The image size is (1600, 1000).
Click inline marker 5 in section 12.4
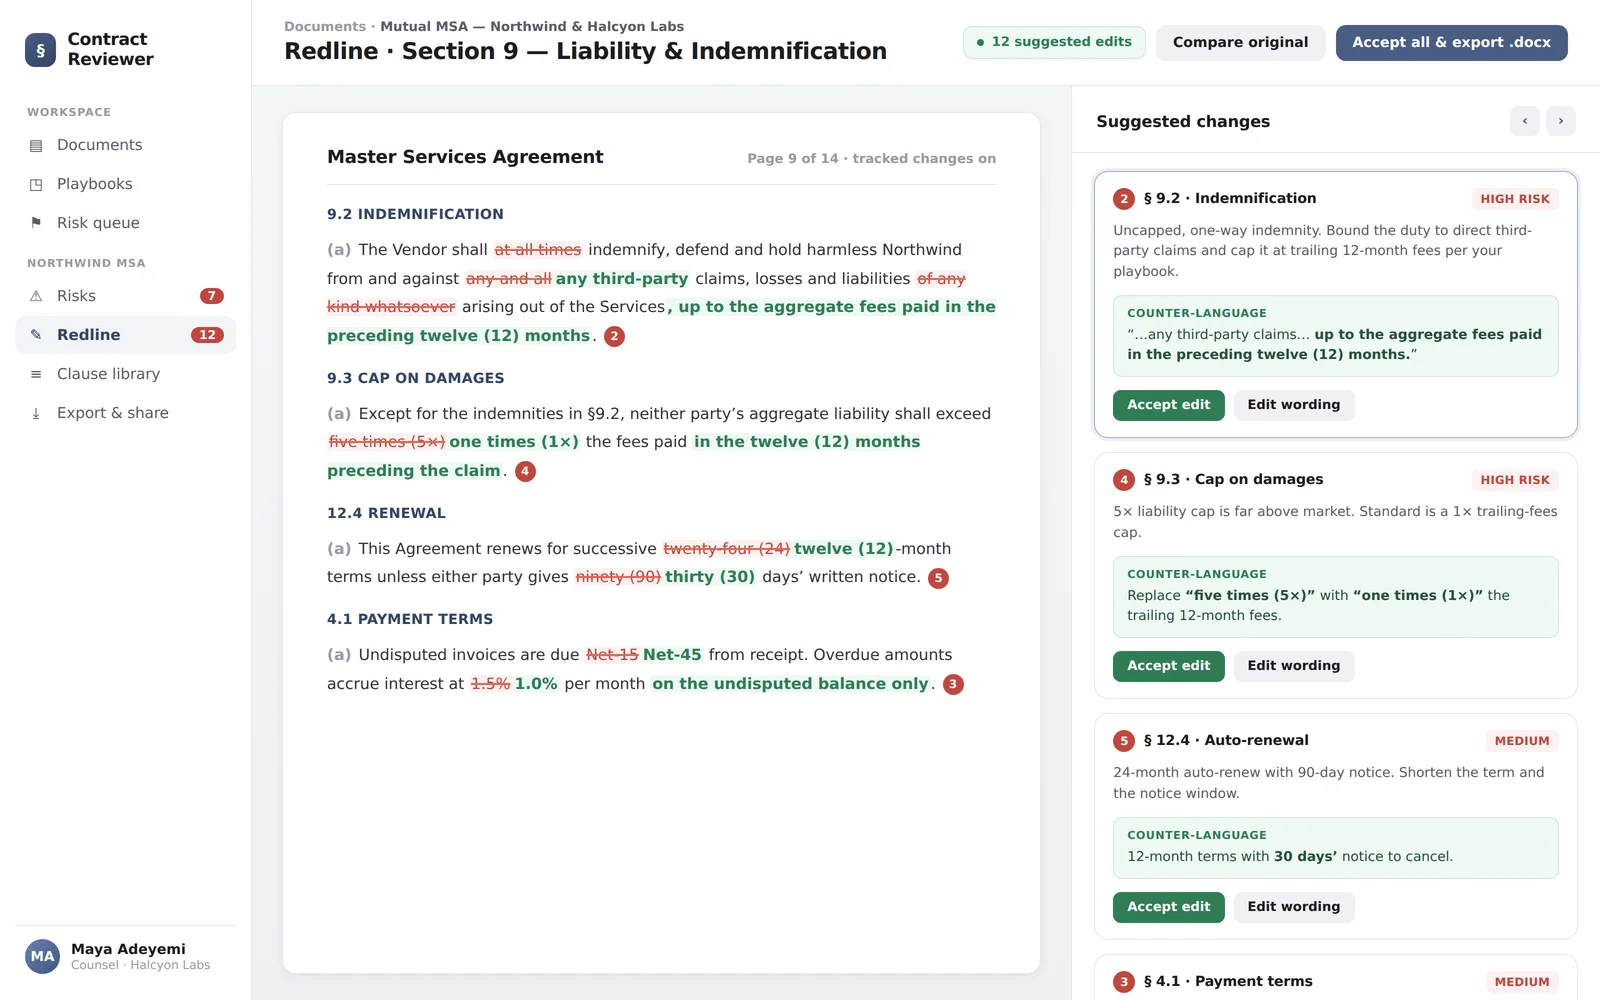tap(938, 578)
